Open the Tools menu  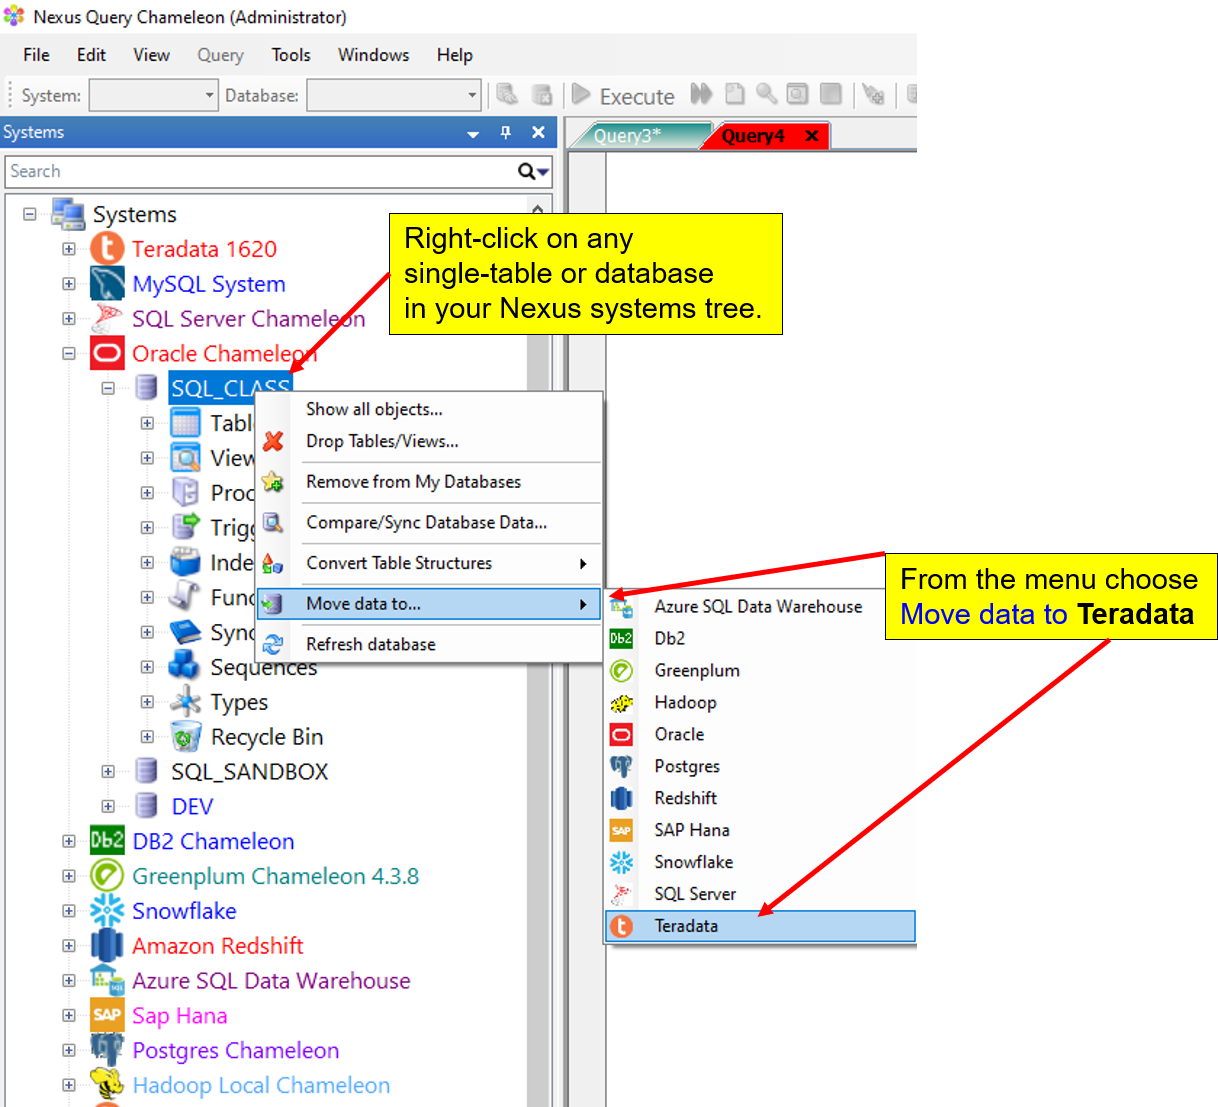[x=291, y=55]
